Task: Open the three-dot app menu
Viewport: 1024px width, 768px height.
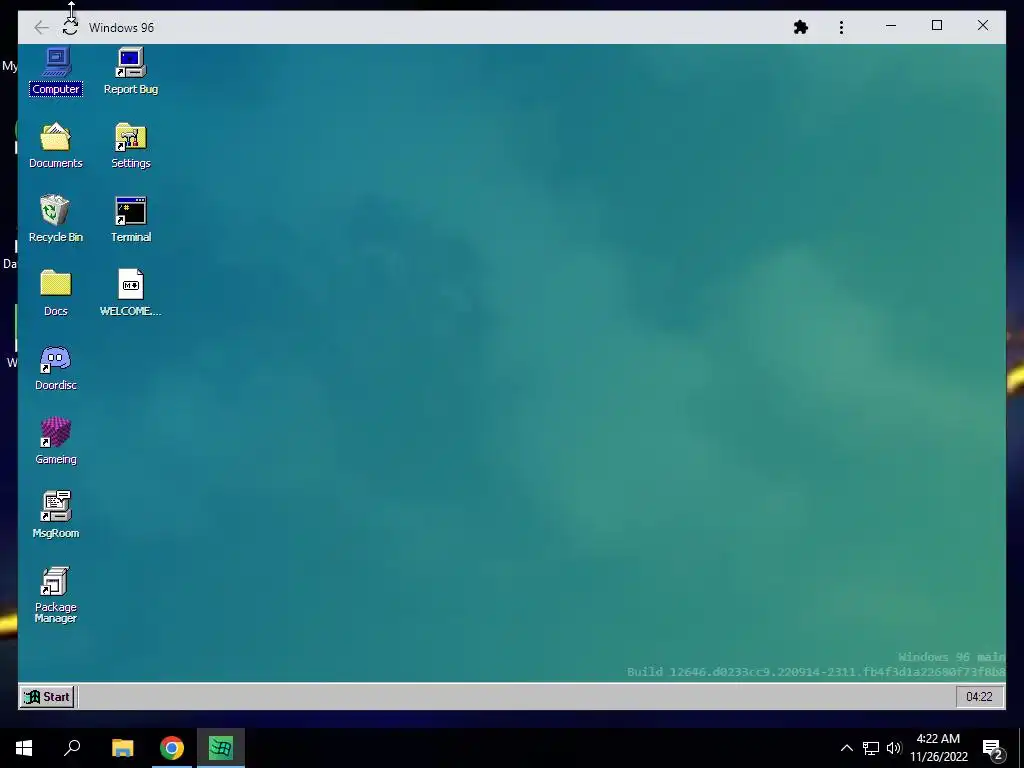Action: pyautogui.click(x=841, y=27)
